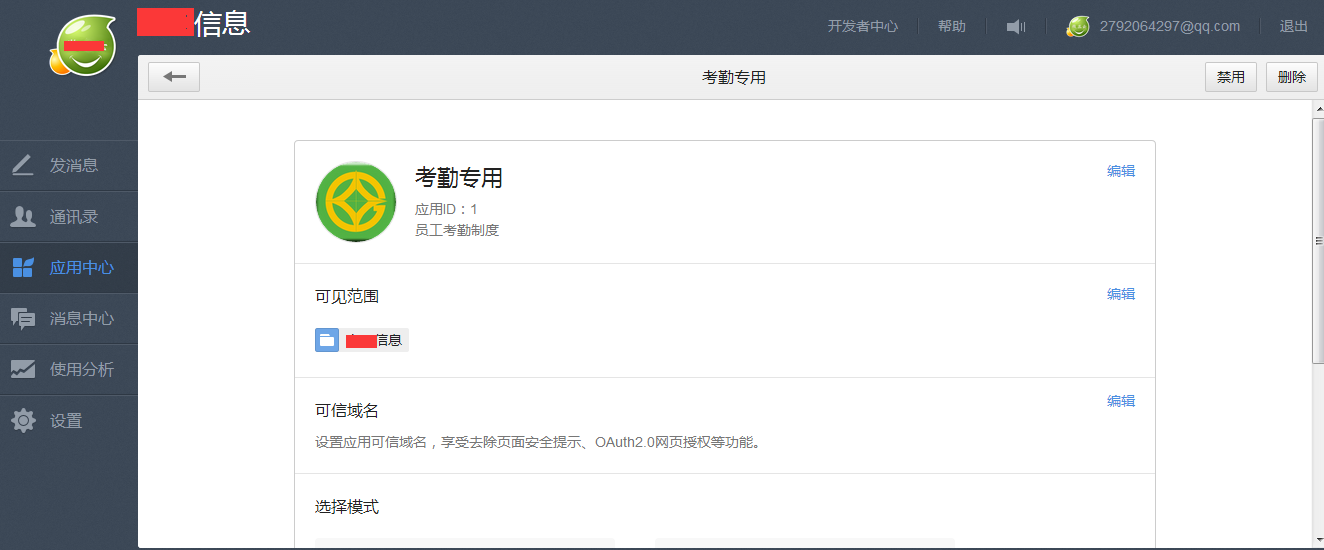The height and width of the screenshot is (550, 1324).
Task: Open the 开发者中心 link
Action: coord(863,27)
